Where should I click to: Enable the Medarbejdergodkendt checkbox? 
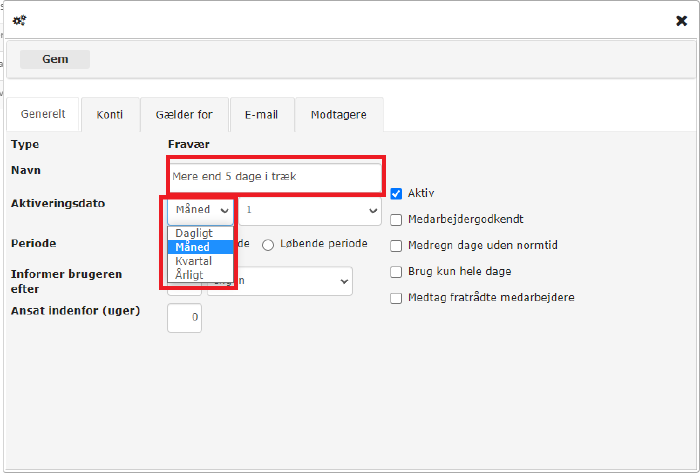coord(397,219)
